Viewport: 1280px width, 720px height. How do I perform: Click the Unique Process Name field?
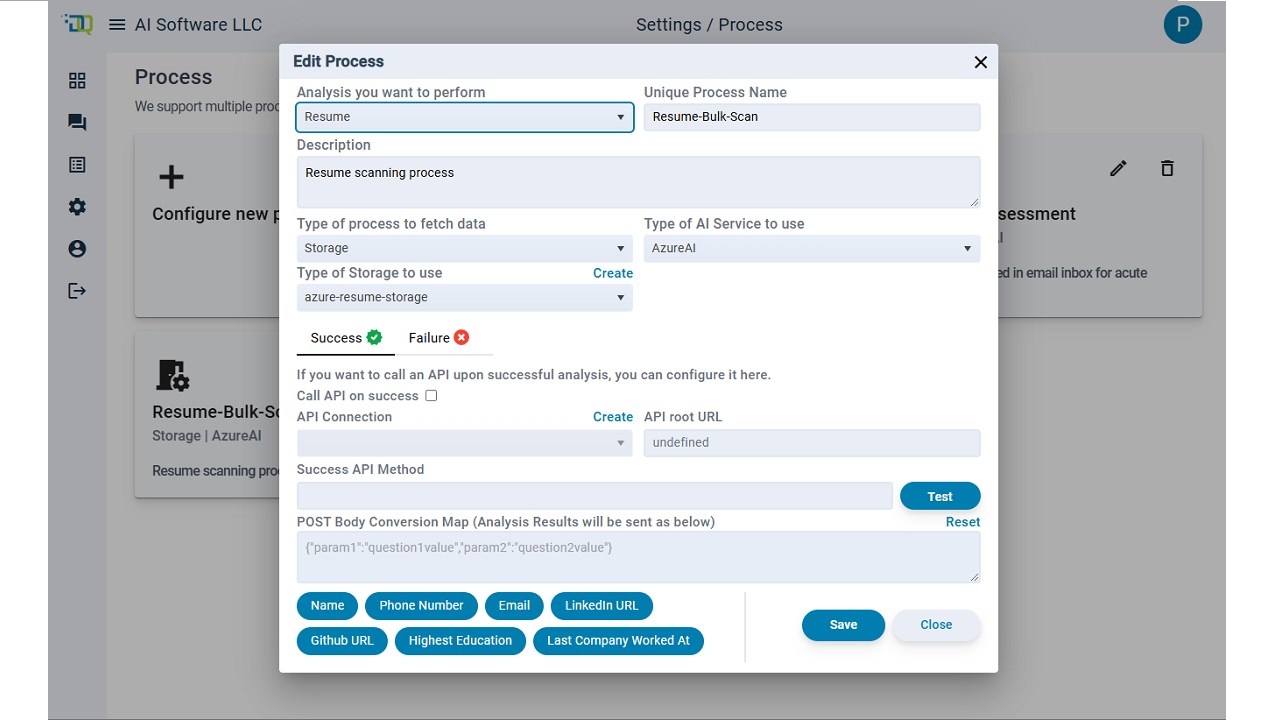(812, 117)
